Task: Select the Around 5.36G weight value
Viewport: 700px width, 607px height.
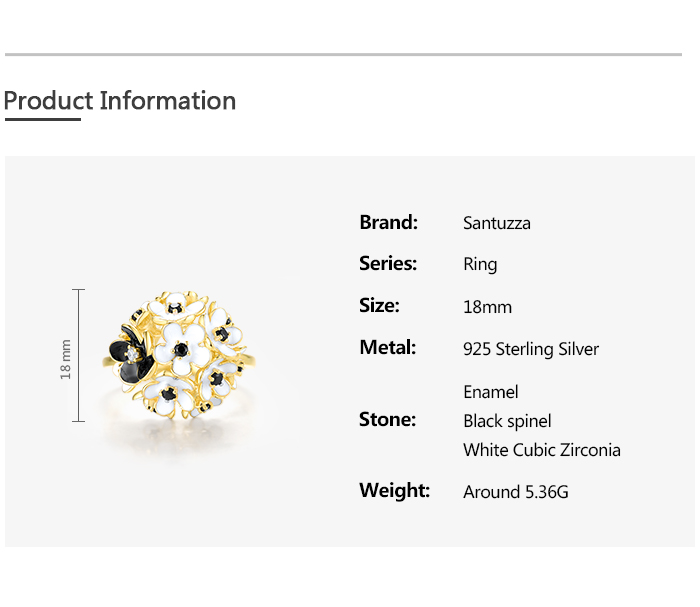Action: point(516,492)
